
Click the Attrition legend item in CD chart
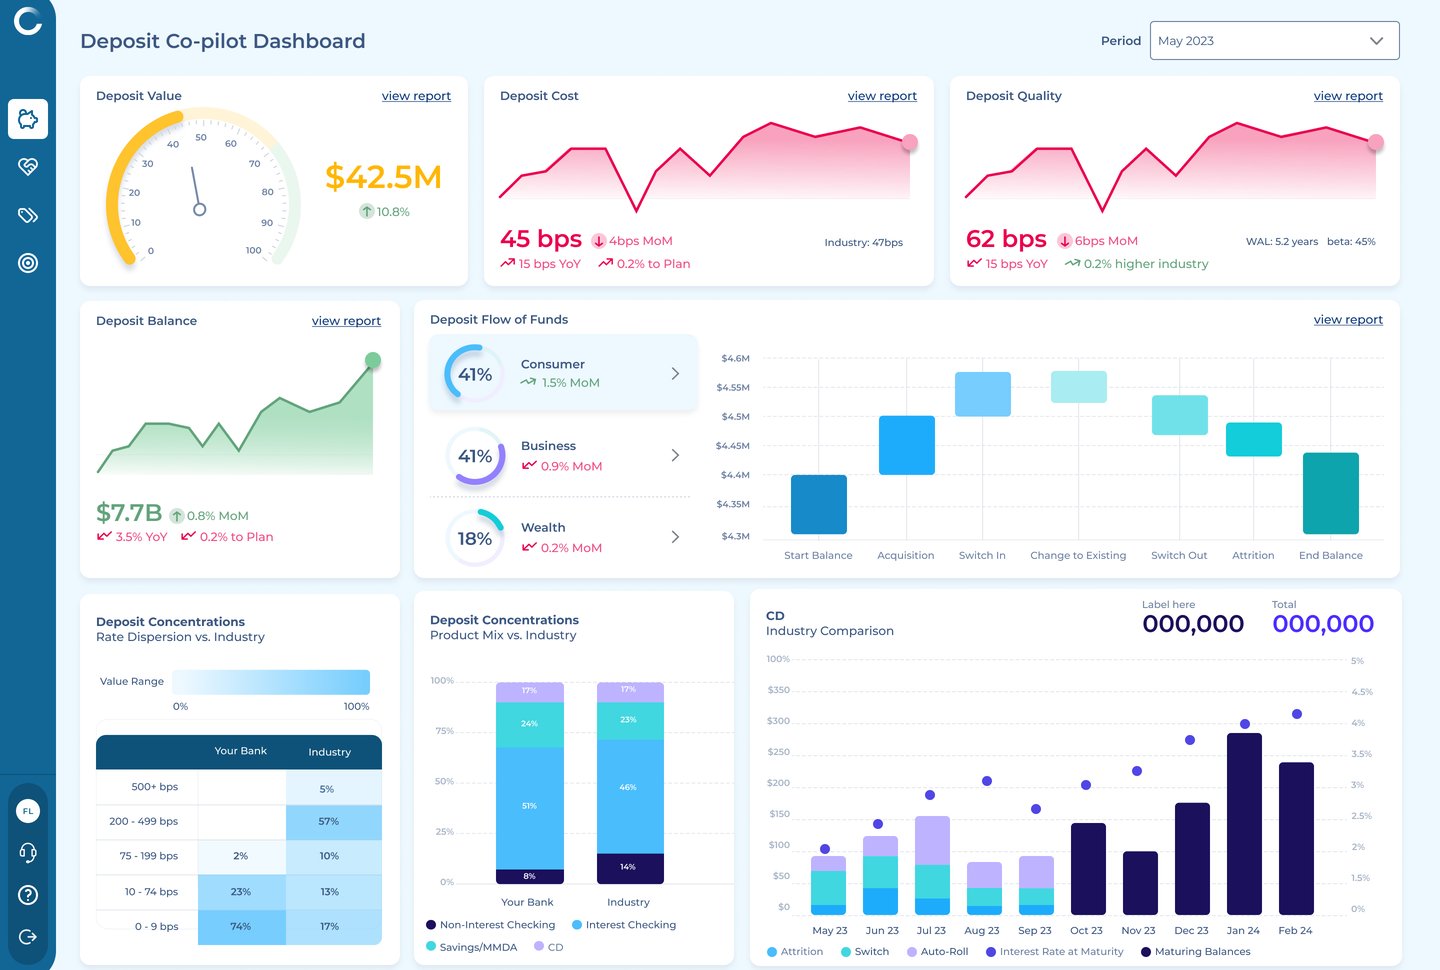(795, 952)
